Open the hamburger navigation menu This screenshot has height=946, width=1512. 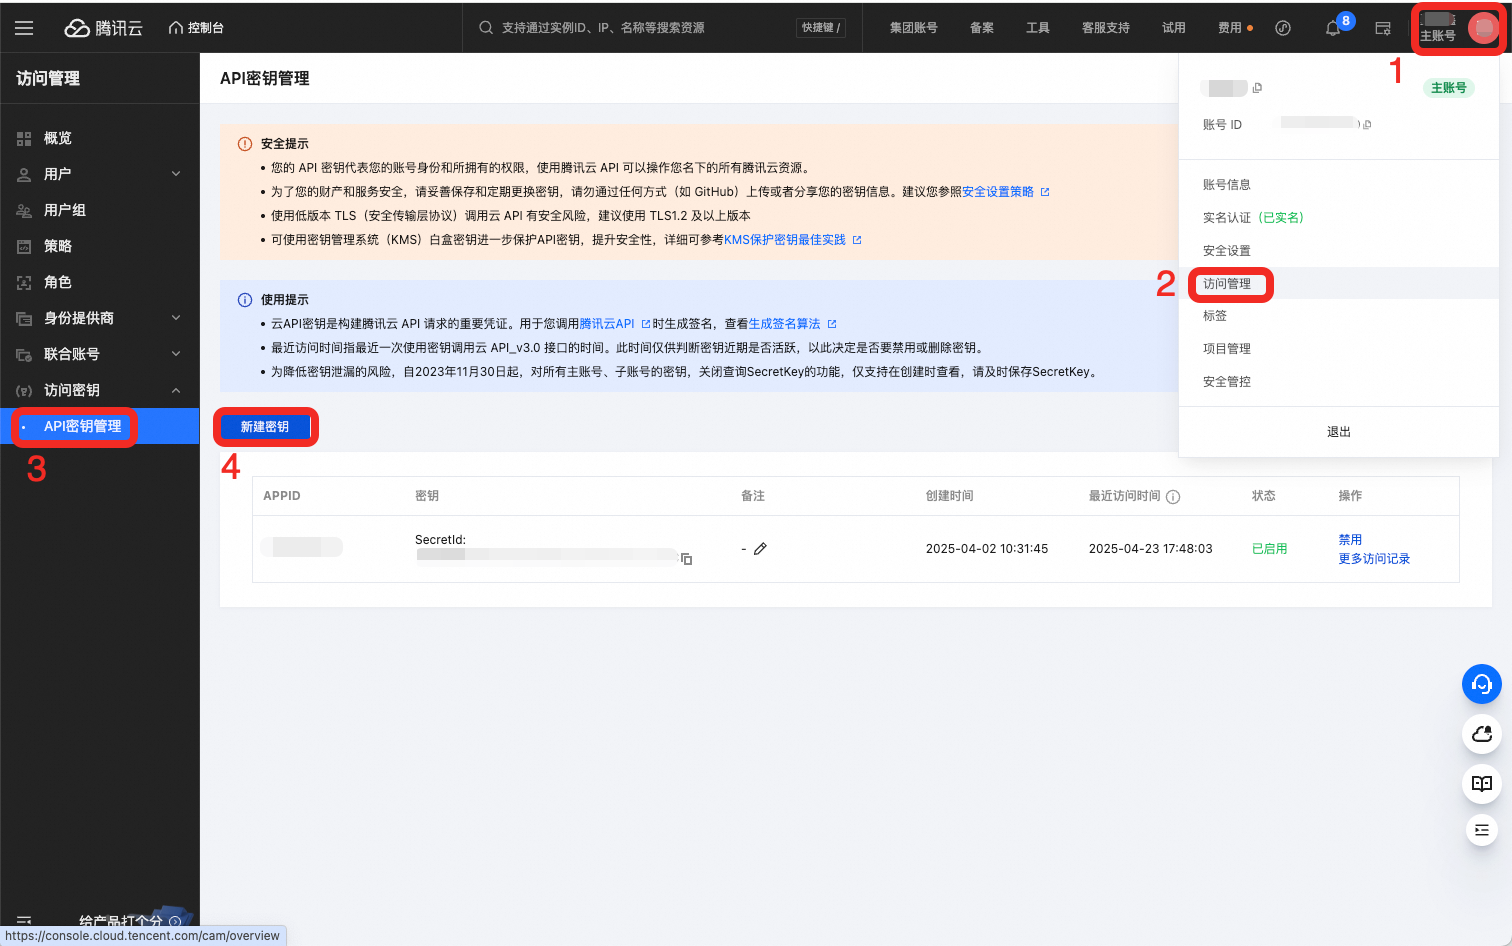coord(24,28)
